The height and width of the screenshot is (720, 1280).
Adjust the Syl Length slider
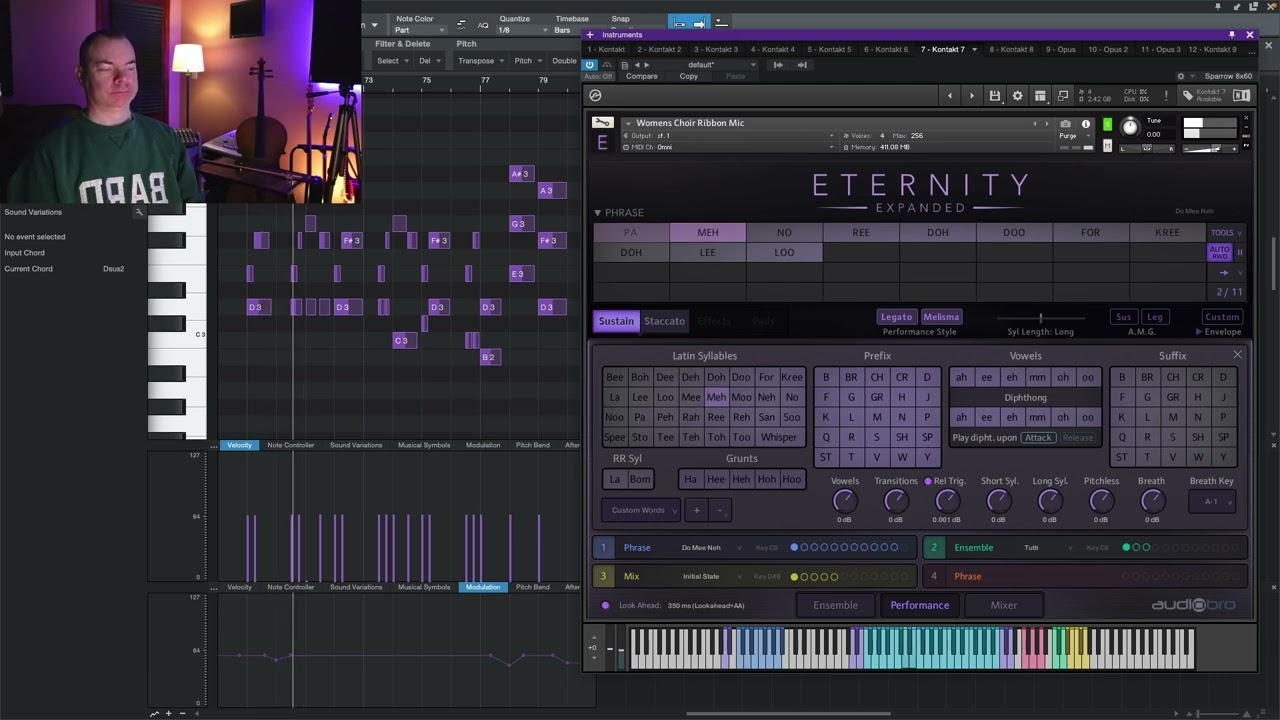[x=1040, y=318]
